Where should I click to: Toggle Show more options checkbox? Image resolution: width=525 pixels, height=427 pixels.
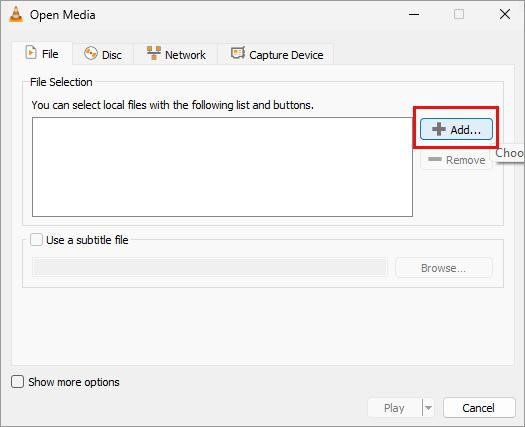pos(17,381)
